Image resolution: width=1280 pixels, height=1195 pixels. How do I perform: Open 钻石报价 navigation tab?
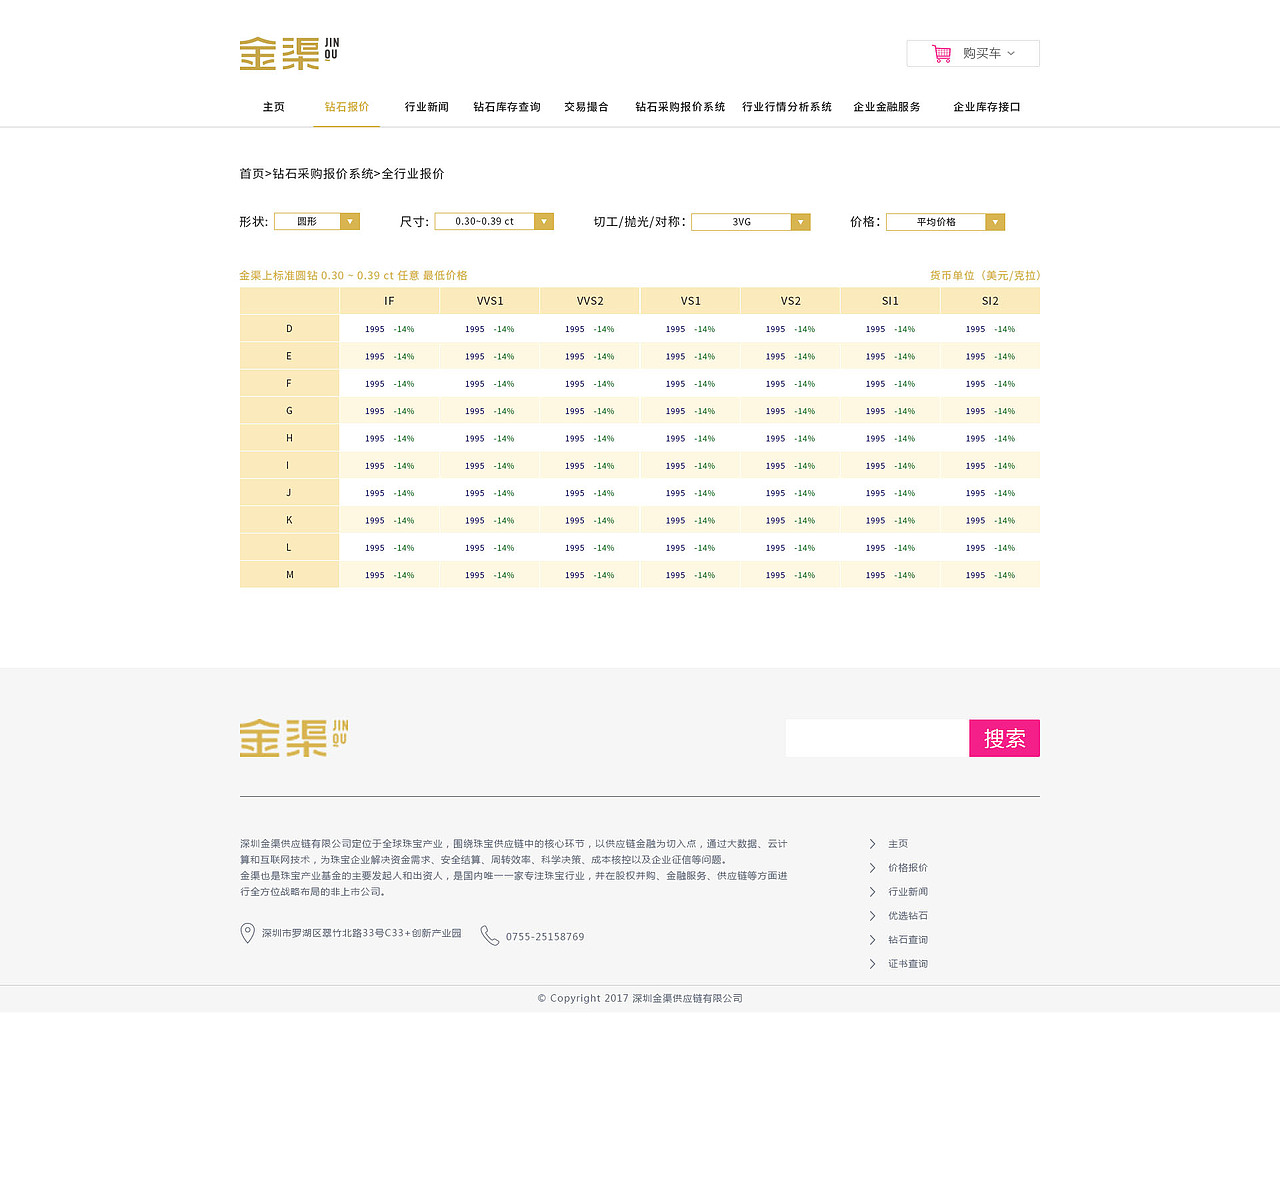[x=347, y=107]
